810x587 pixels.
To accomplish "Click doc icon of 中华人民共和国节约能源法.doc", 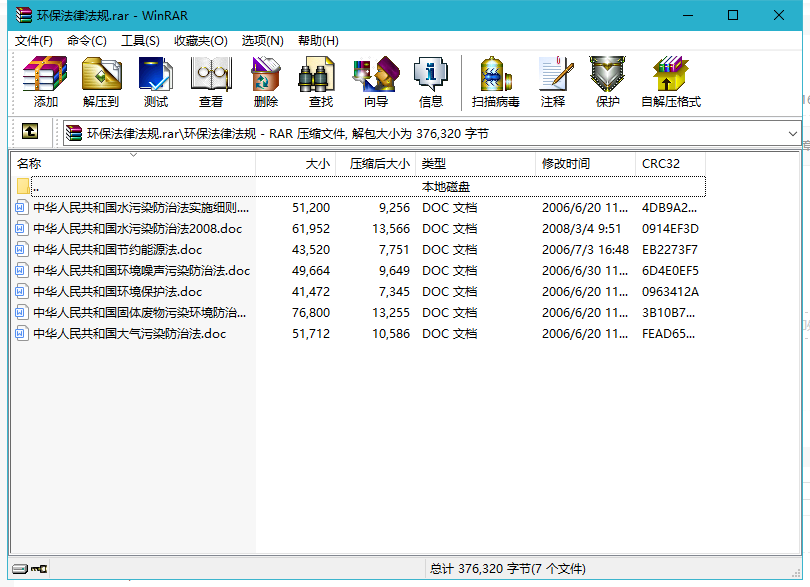I will click(20, 250).
